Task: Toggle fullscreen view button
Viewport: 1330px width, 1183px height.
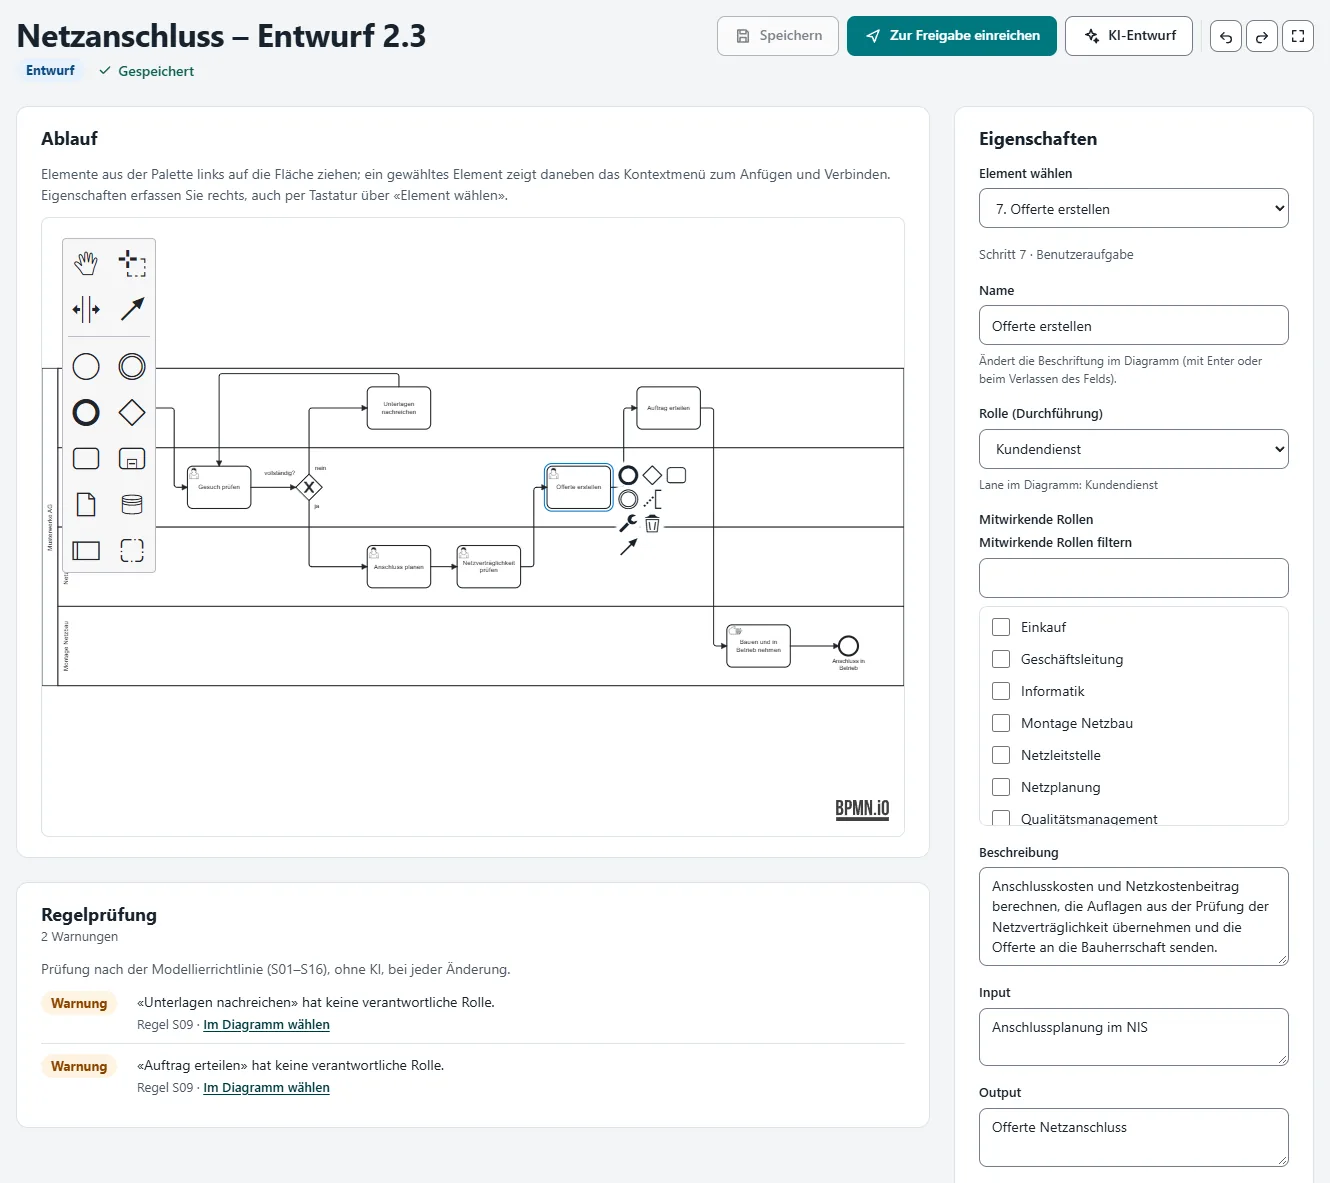Action: (1298, 36)
